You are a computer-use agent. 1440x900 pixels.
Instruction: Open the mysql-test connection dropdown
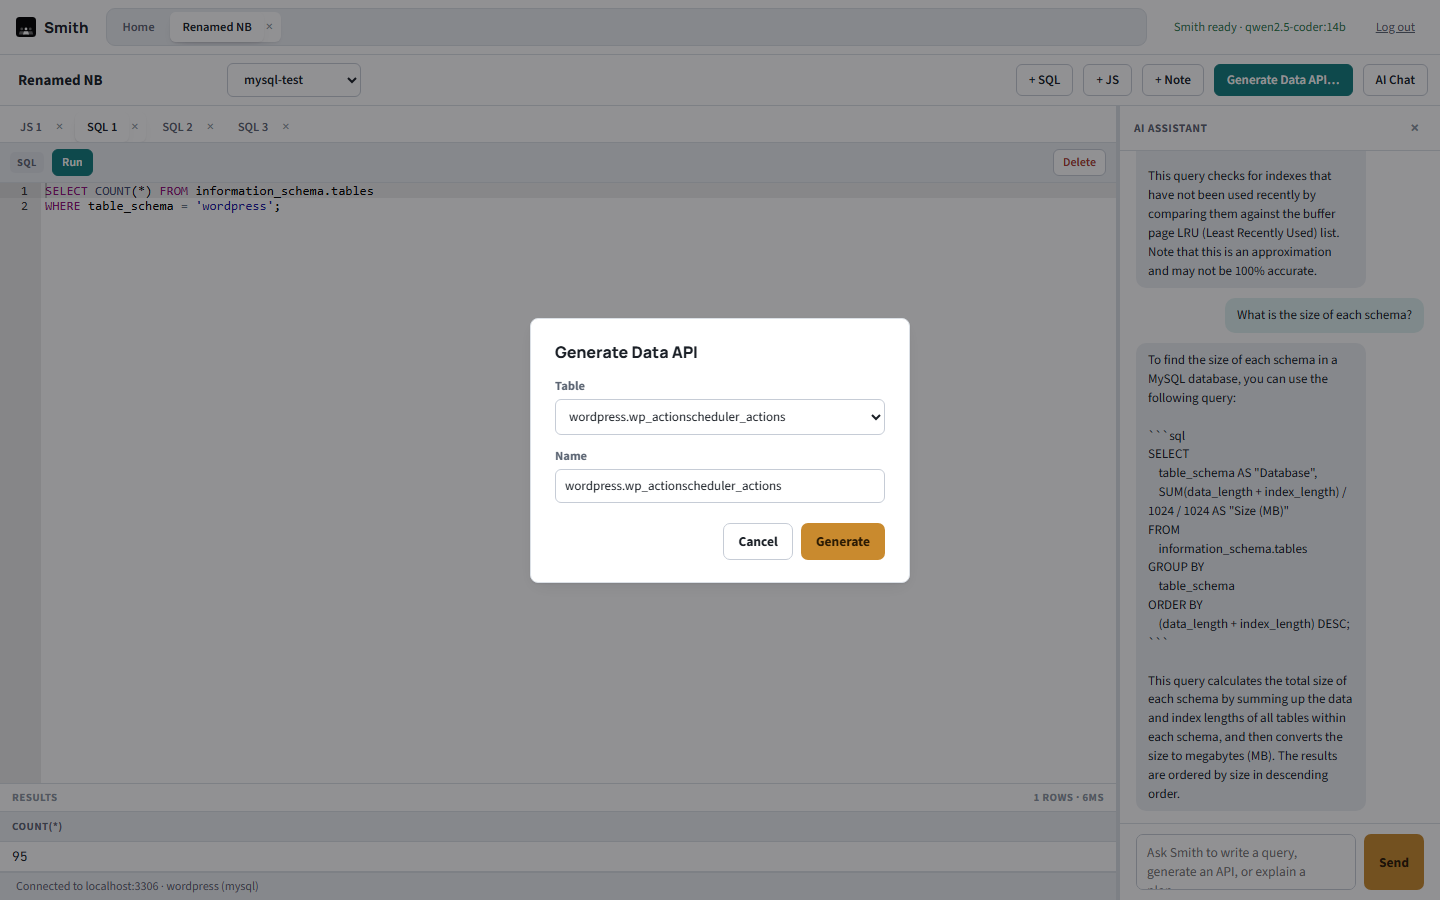294,80
